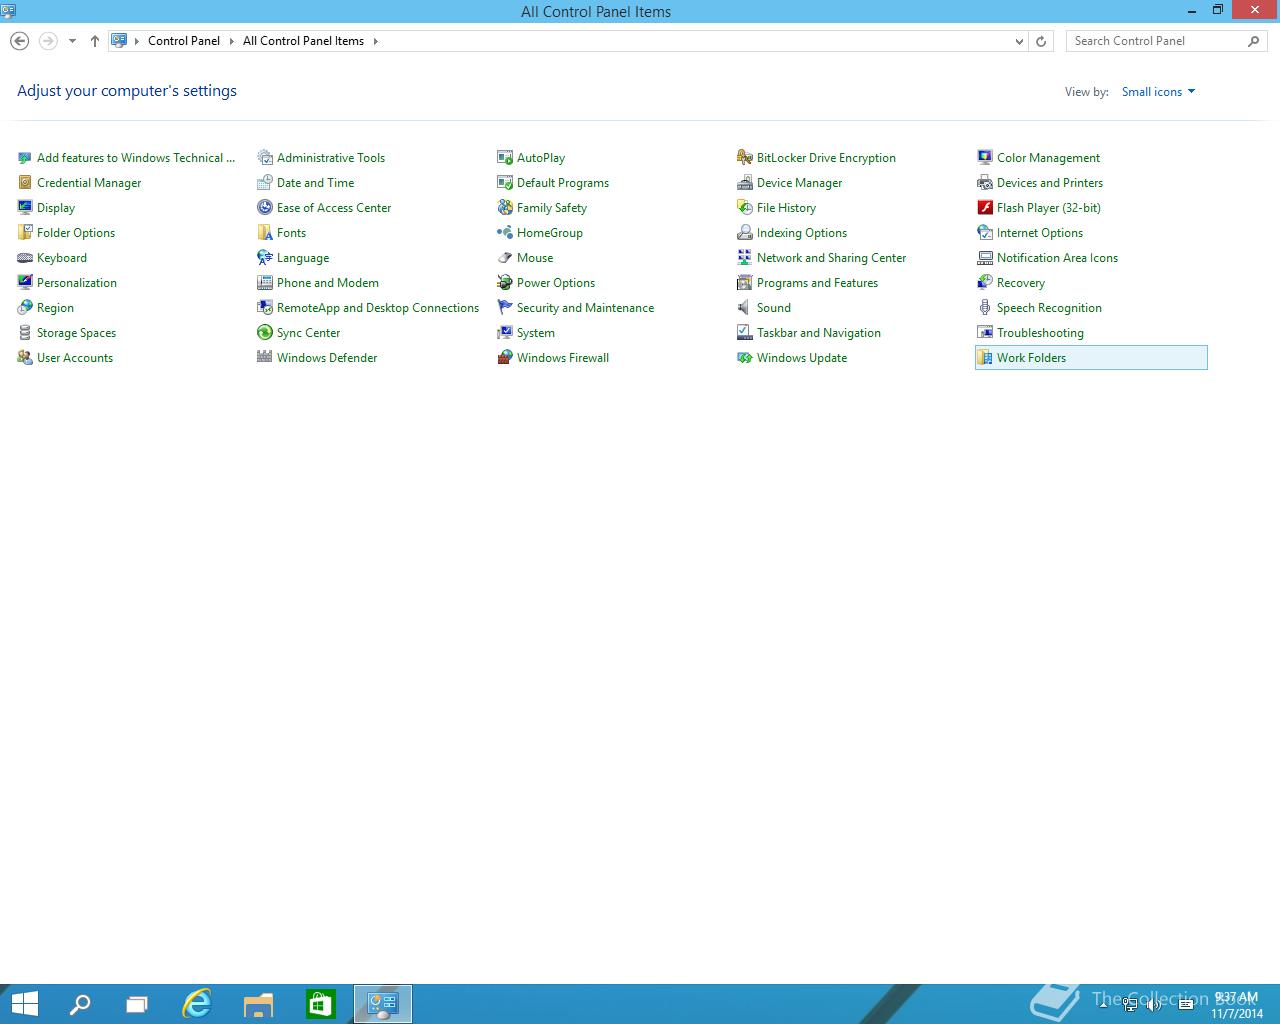Go up one level with Up arrow
This screenshot has width=1280, height=1024.
point(95,41)
